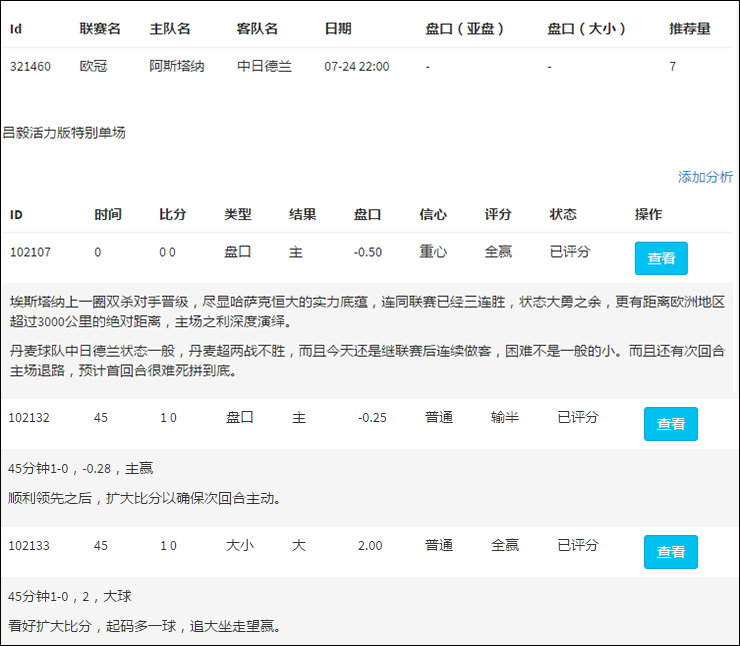Select ID cell 102132

tap(29, 418)
